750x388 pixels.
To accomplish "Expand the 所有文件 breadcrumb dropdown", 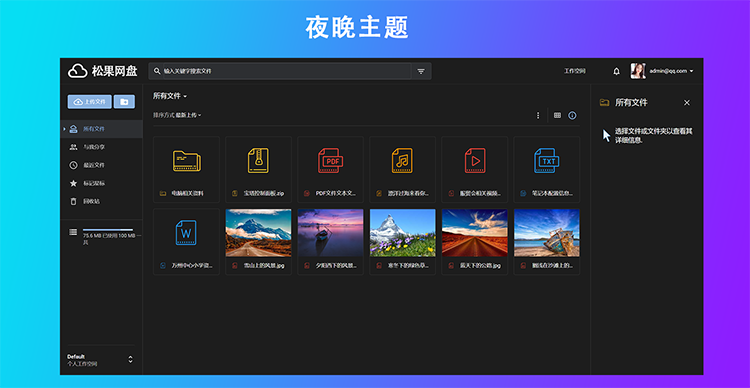I will pos(170,96).
